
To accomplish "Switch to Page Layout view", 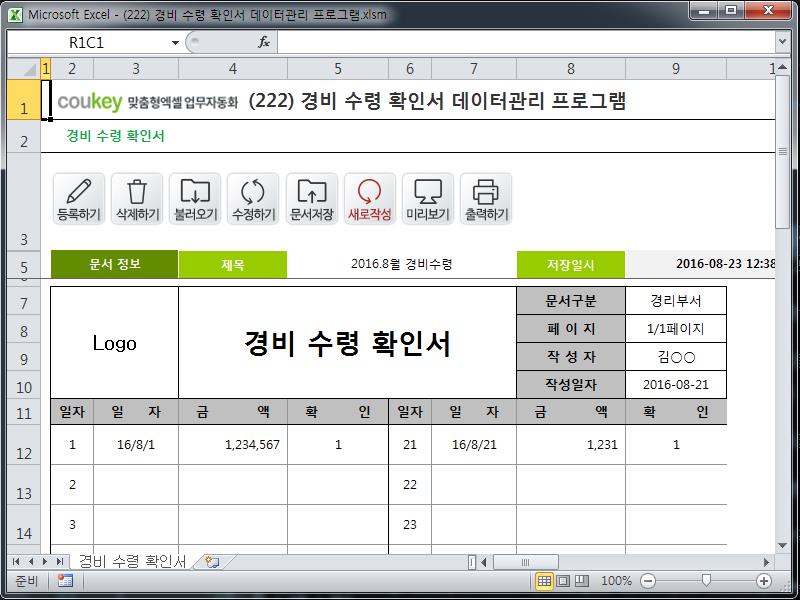I will (x=563, y=581).
